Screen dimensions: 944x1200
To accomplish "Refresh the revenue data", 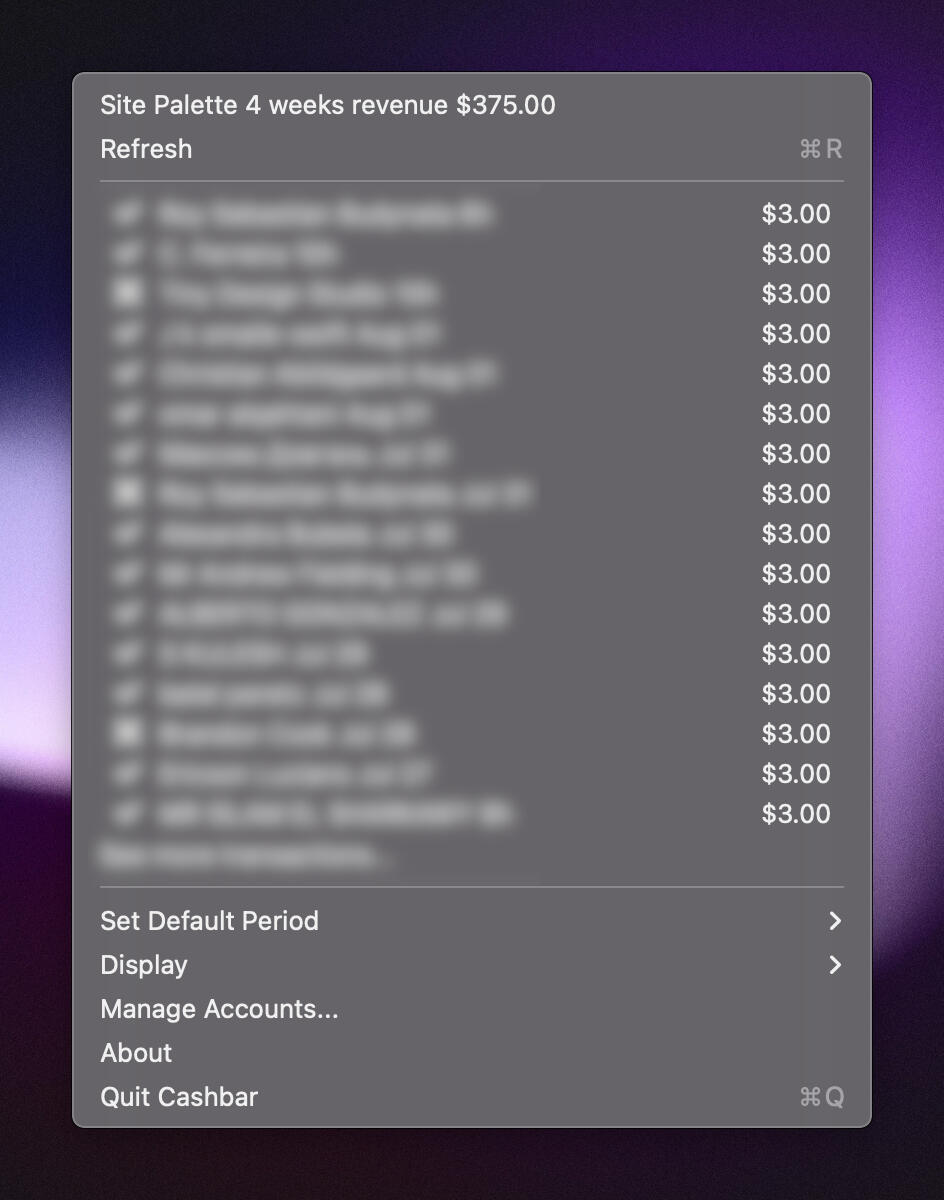I will (146, 149).
